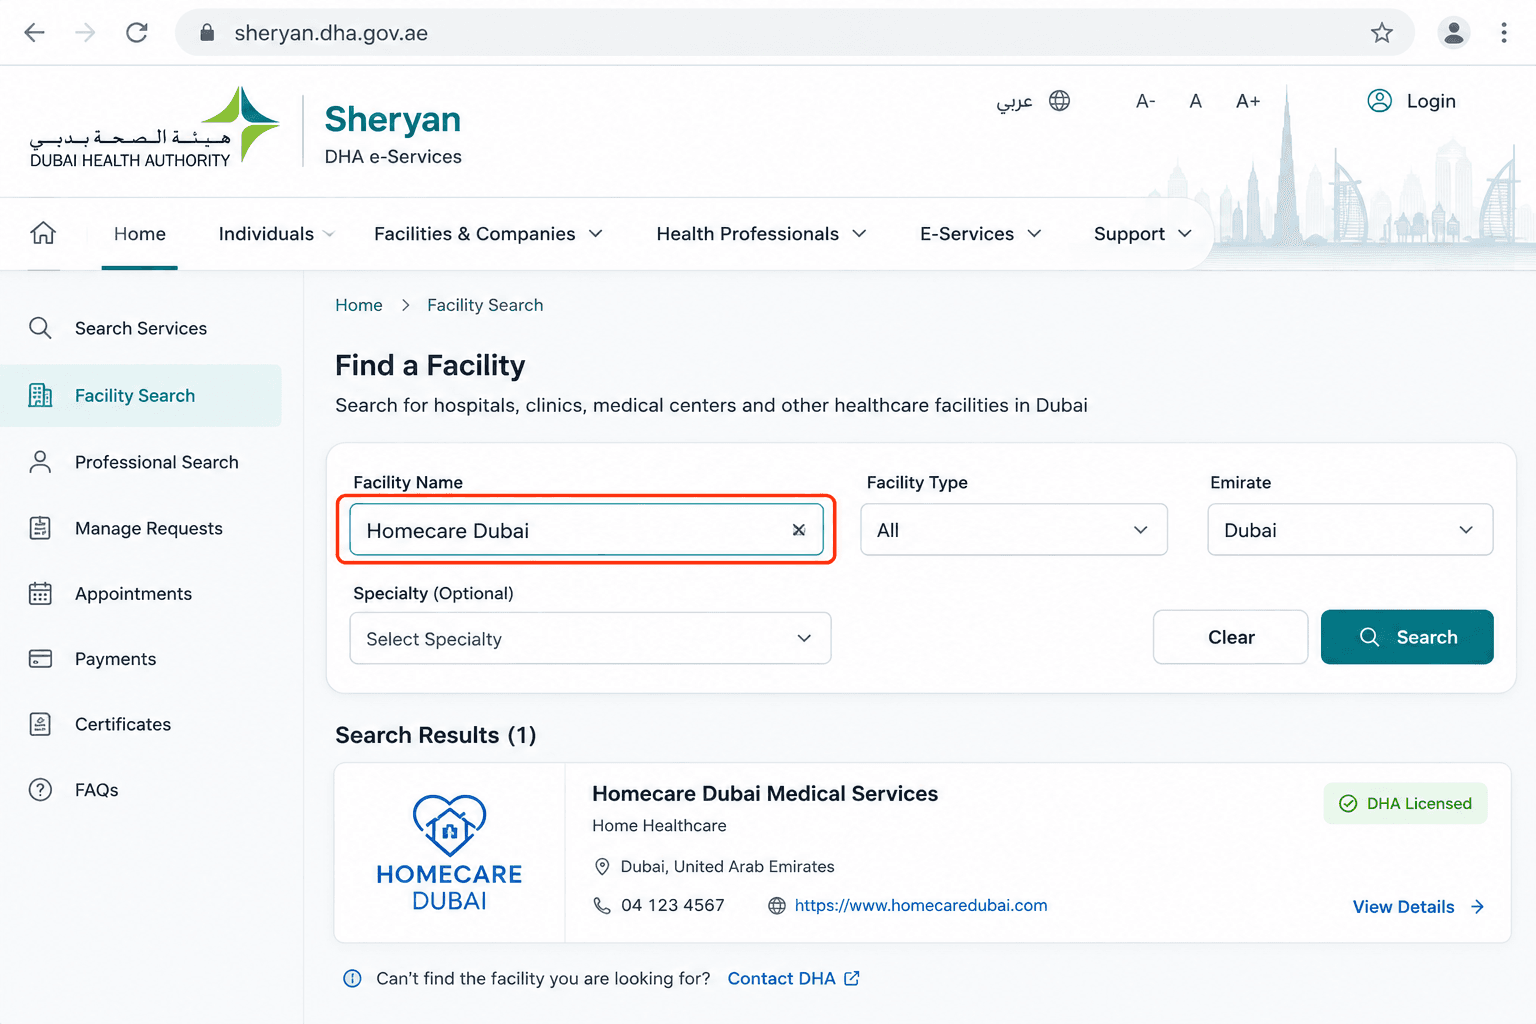Increase font size with A+ button

coord(1248,101)
